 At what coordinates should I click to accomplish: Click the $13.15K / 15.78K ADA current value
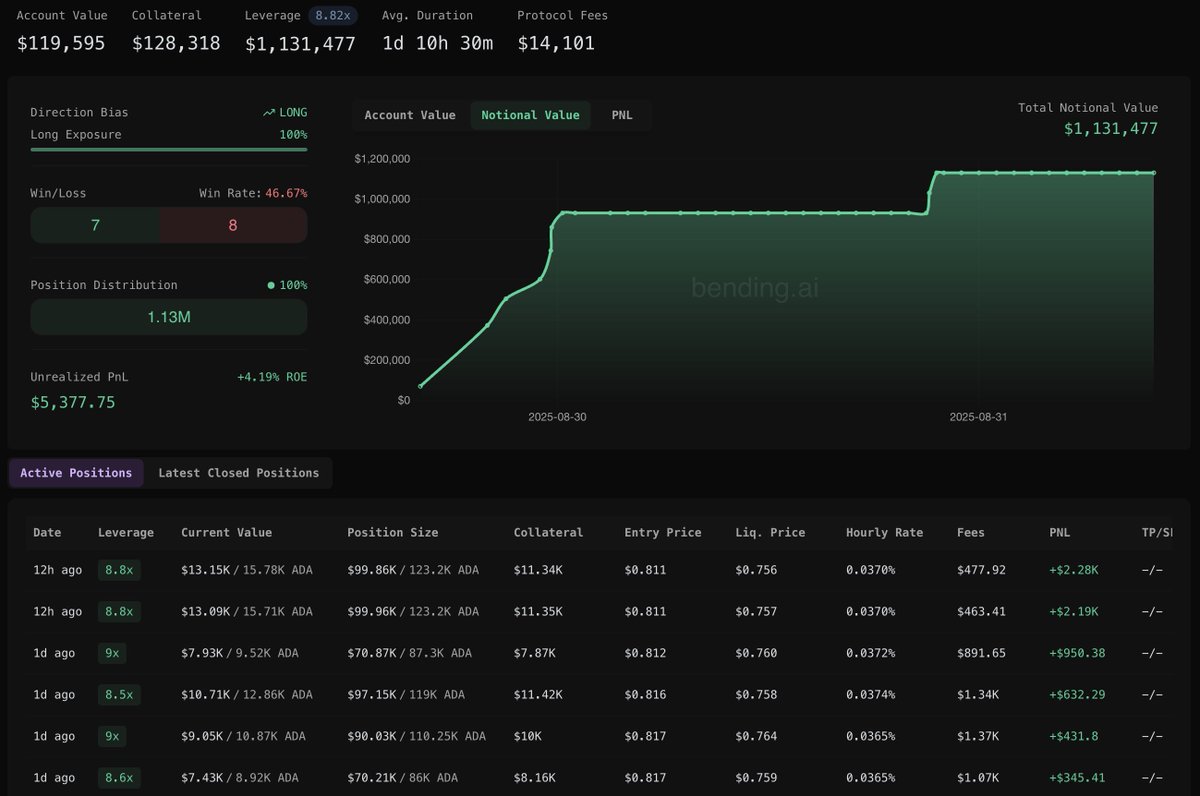pos(247,570)
